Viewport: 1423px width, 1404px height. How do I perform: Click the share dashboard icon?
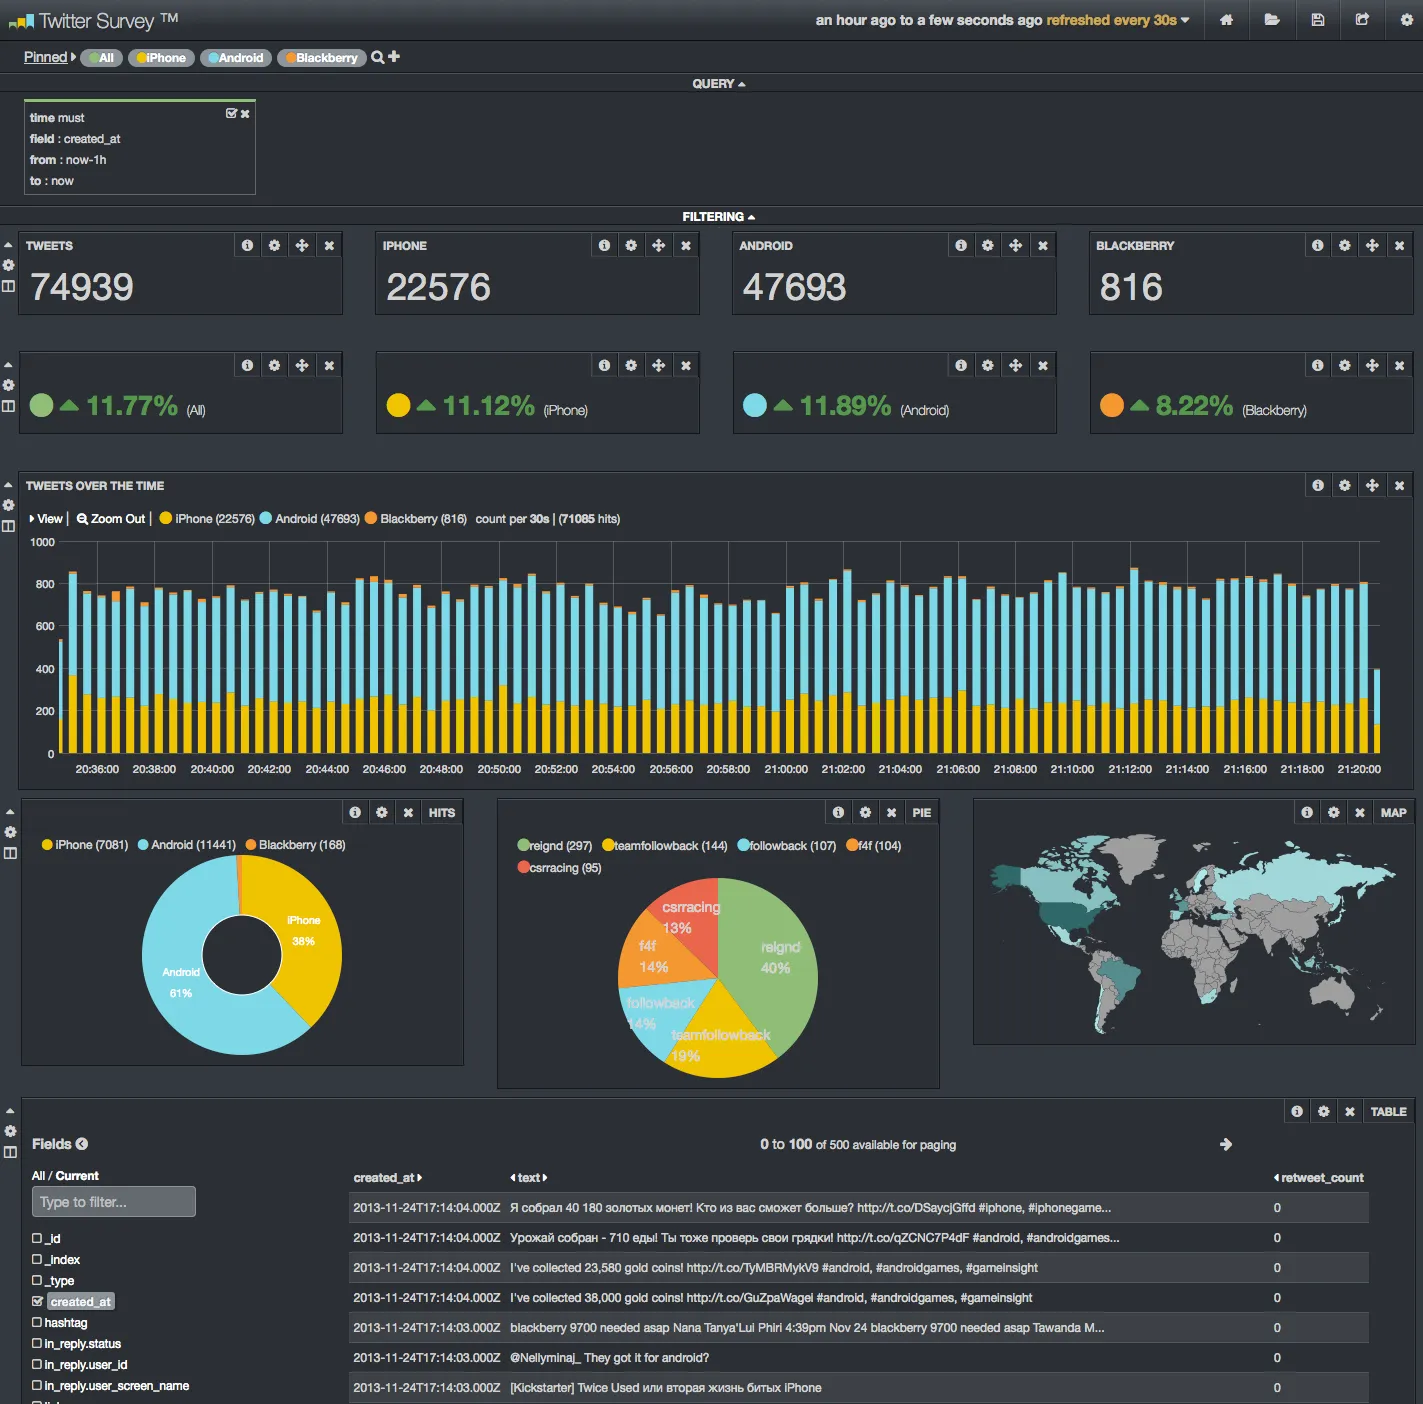tap(1362, 20)
